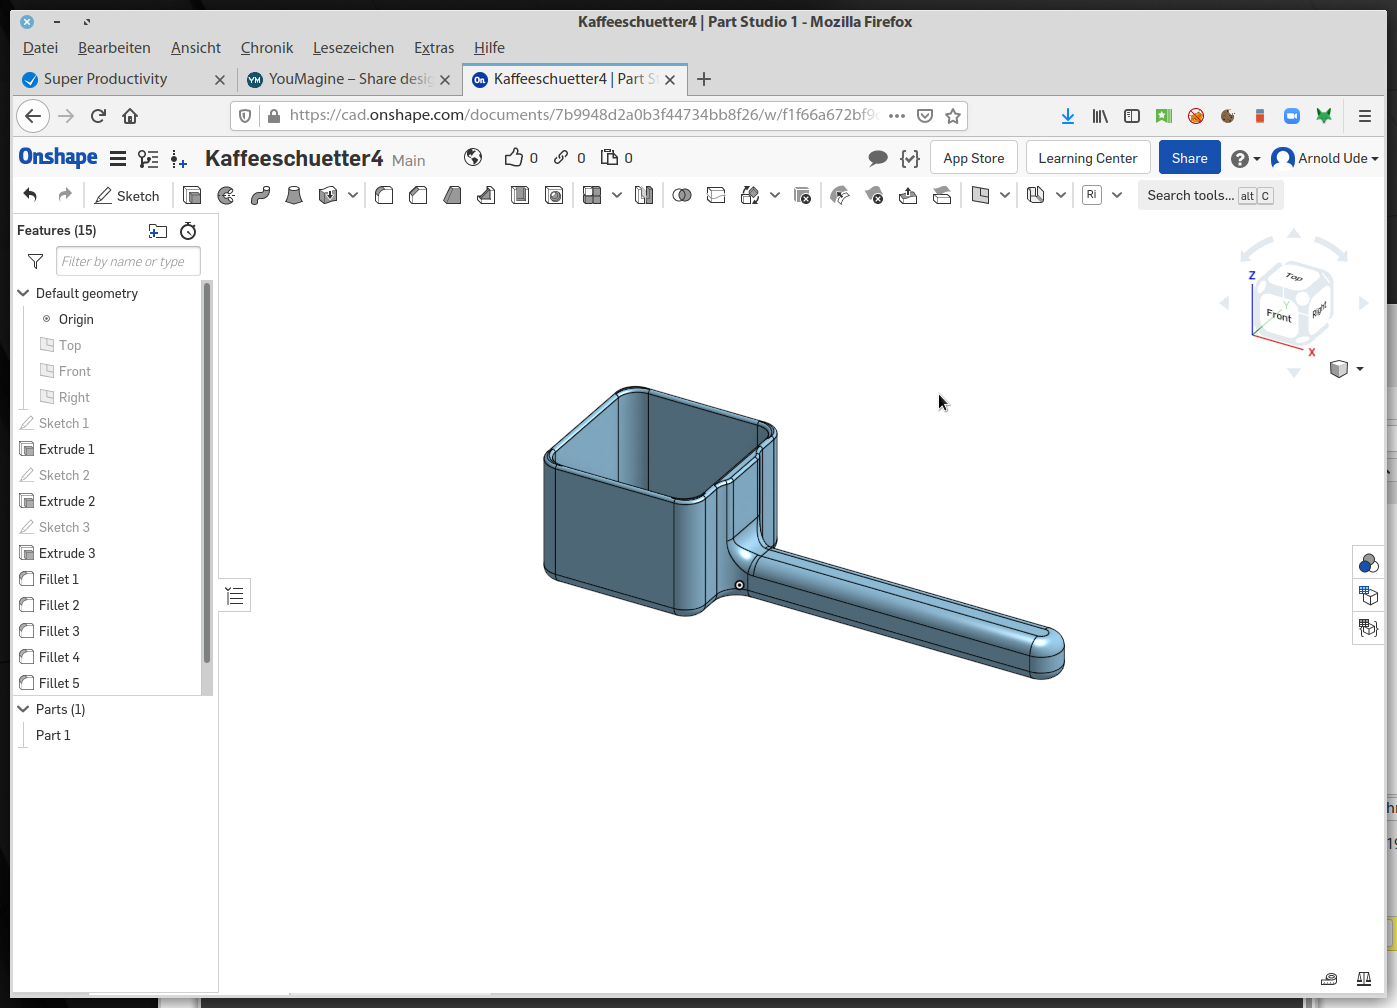Click the undo arrow

[x=30, y=196]
